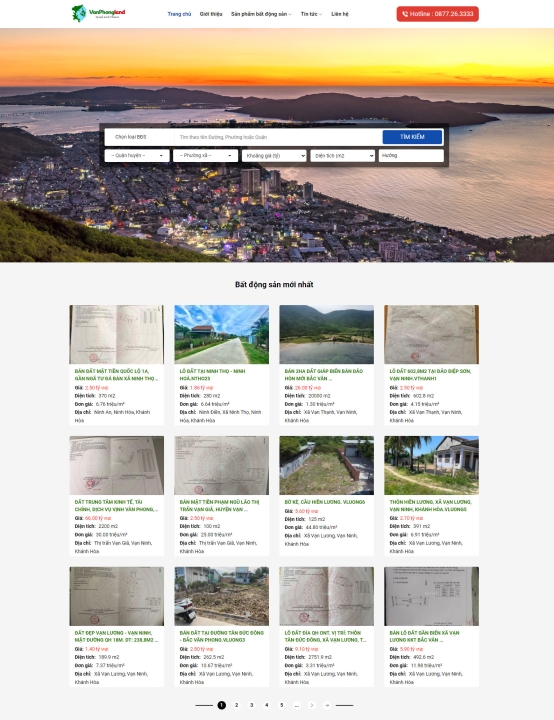Click the TÌM KIẾM search button
554x720 pixels.
tap(412, 137)
